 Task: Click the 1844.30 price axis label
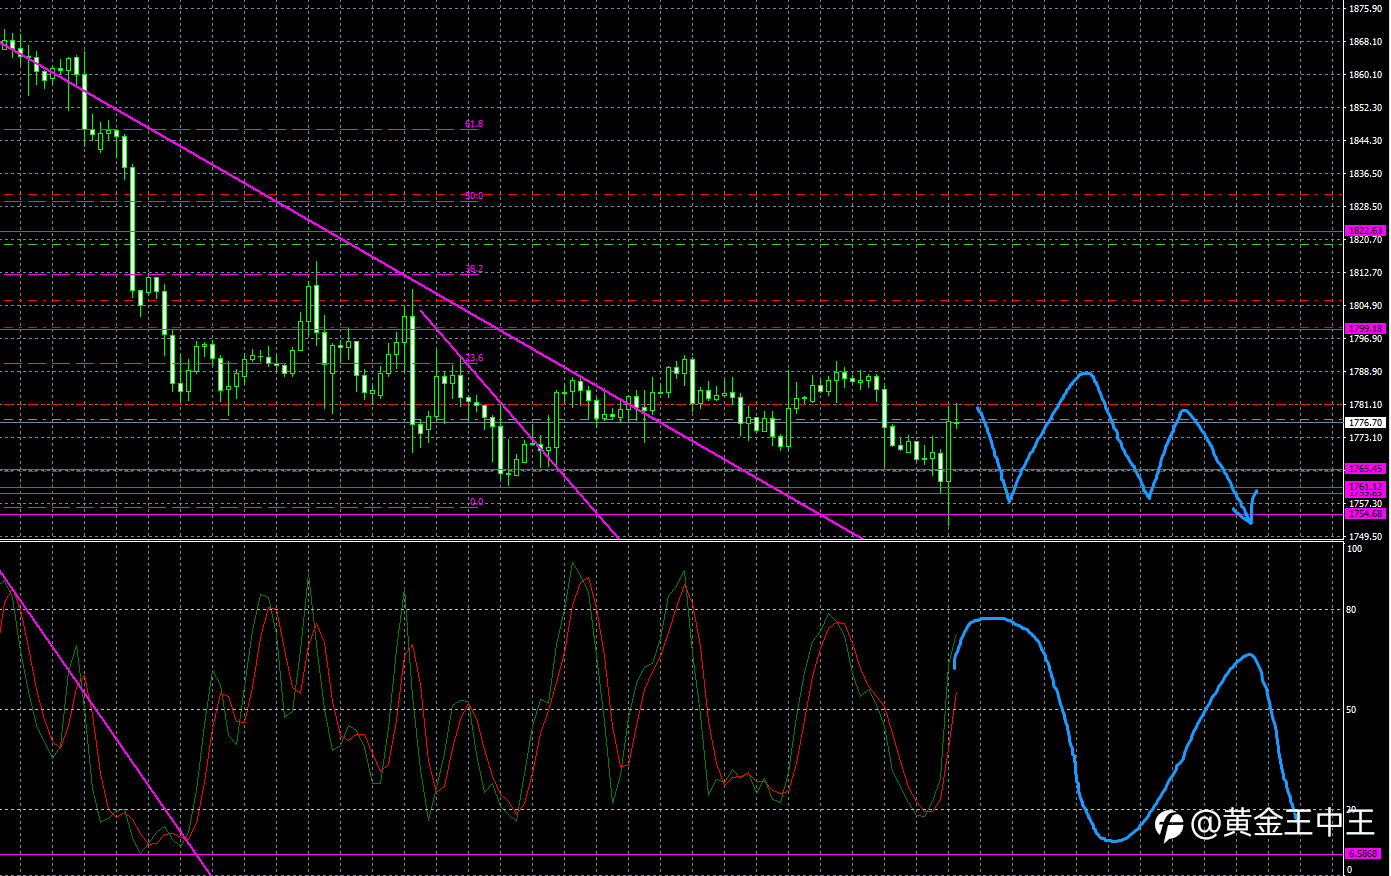[1365, 141]
